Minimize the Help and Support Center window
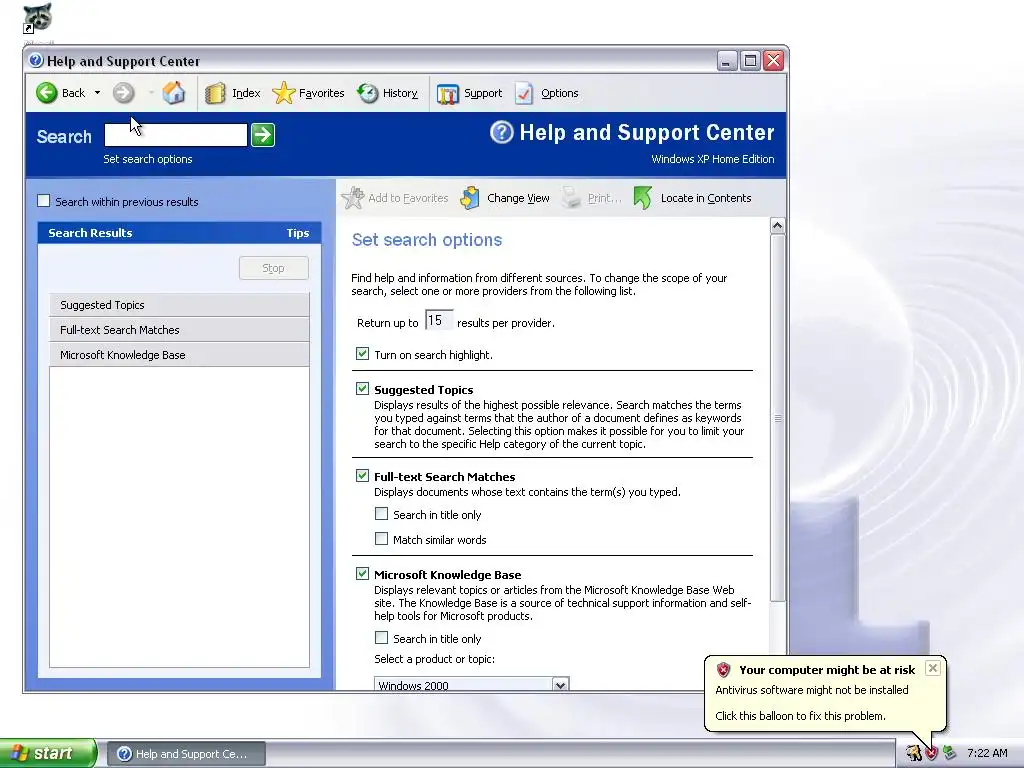This screenshot has width=1024, height=768. (727, 61)
